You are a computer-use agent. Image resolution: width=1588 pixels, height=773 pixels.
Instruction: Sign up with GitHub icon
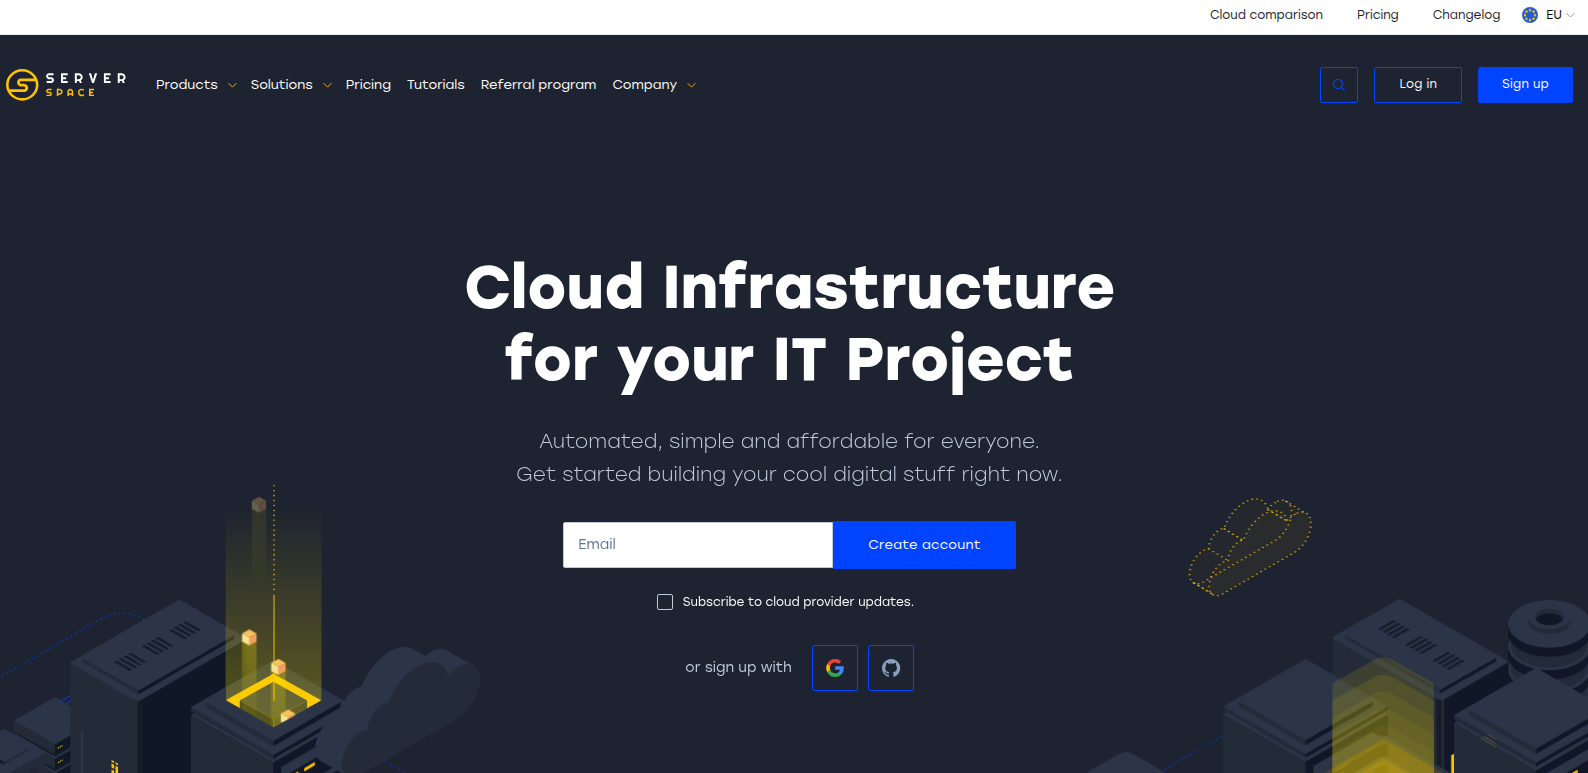890,668
